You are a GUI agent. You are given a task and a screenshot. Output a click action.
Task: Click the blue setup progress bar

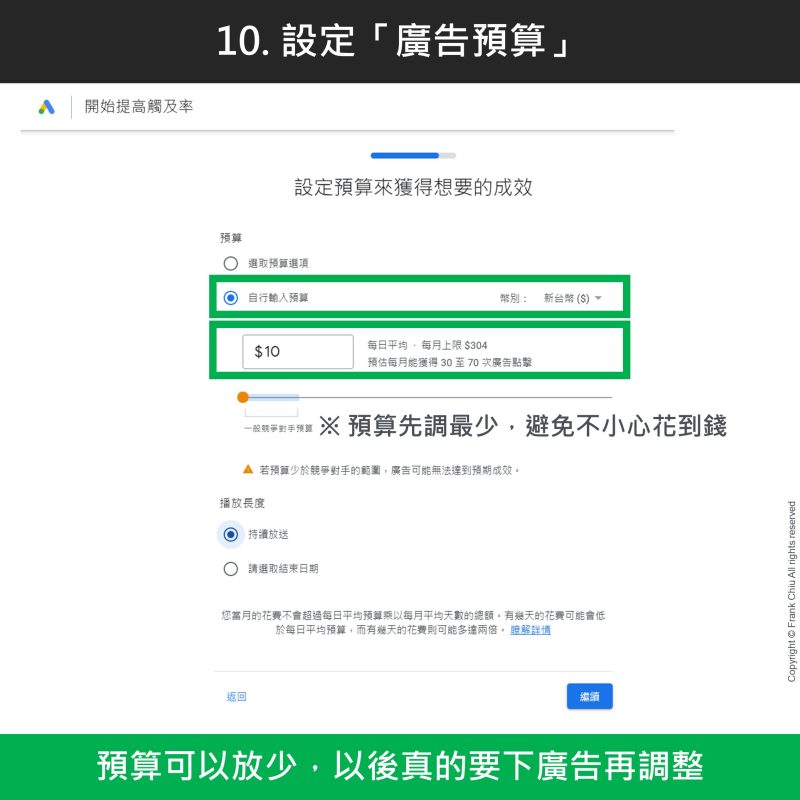405,155
